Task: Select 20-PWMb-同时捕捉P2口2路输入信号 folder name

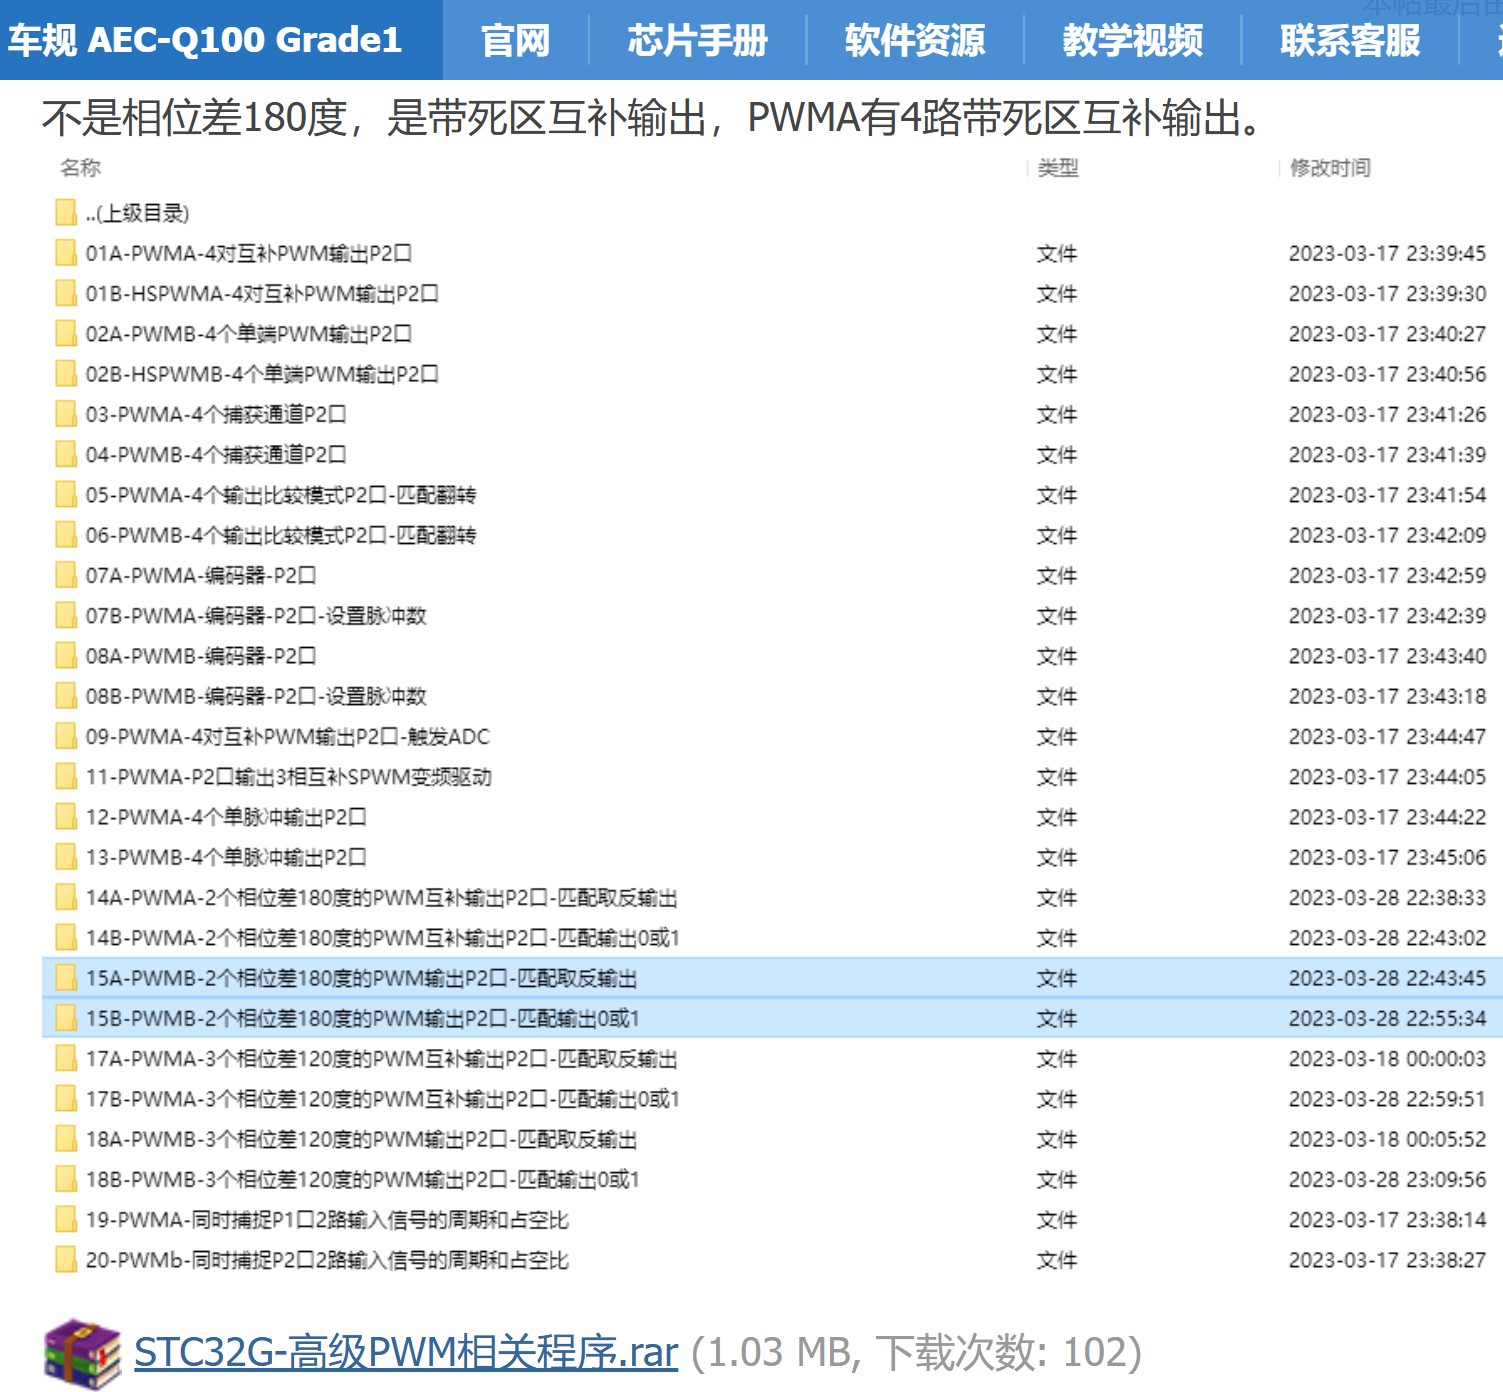Action: tap(327, 1260)
